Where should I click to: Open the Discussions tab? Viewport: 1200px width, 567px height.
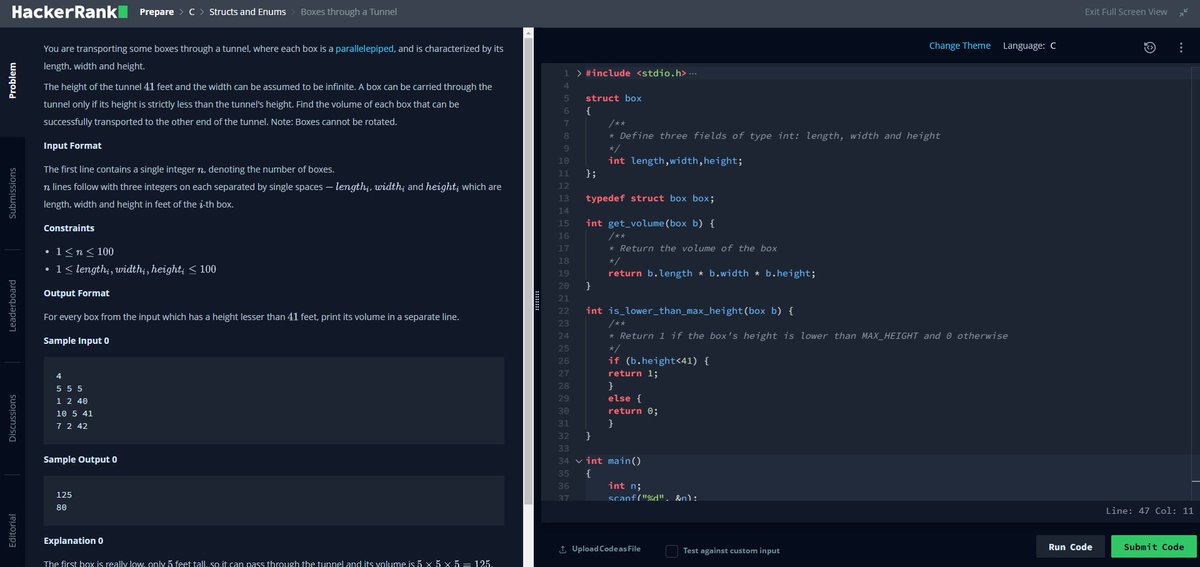(x=12, y=417)
